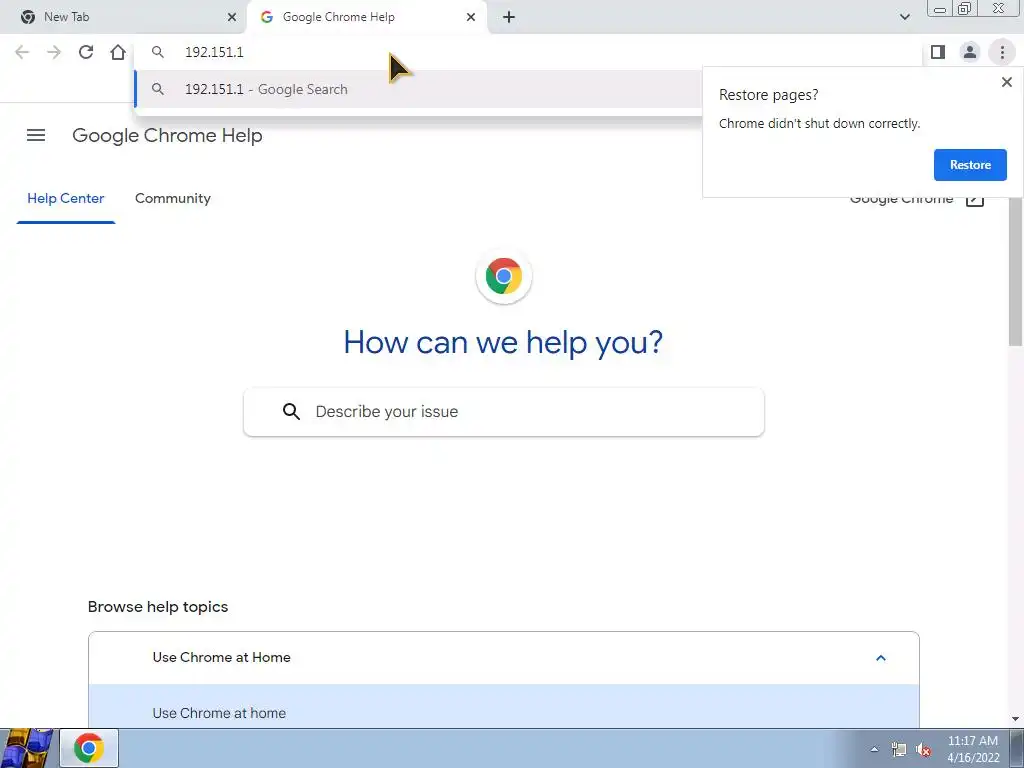The height and width of the screenshot is (768, 1024).
Task: Show hidden system tray icons
Action: pyautogui.click(x=874, y=750)
